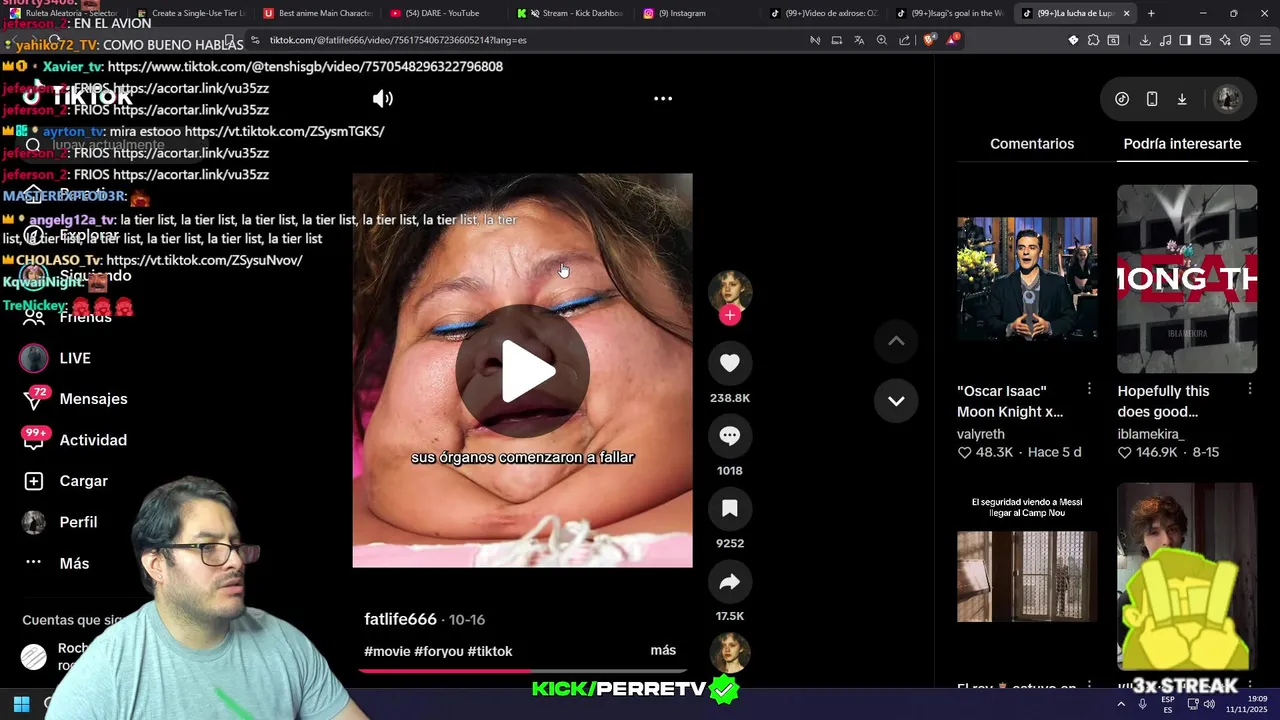Screen dimensions: 1280x720
Task: Expand the description with más
Action: point(663,650)
